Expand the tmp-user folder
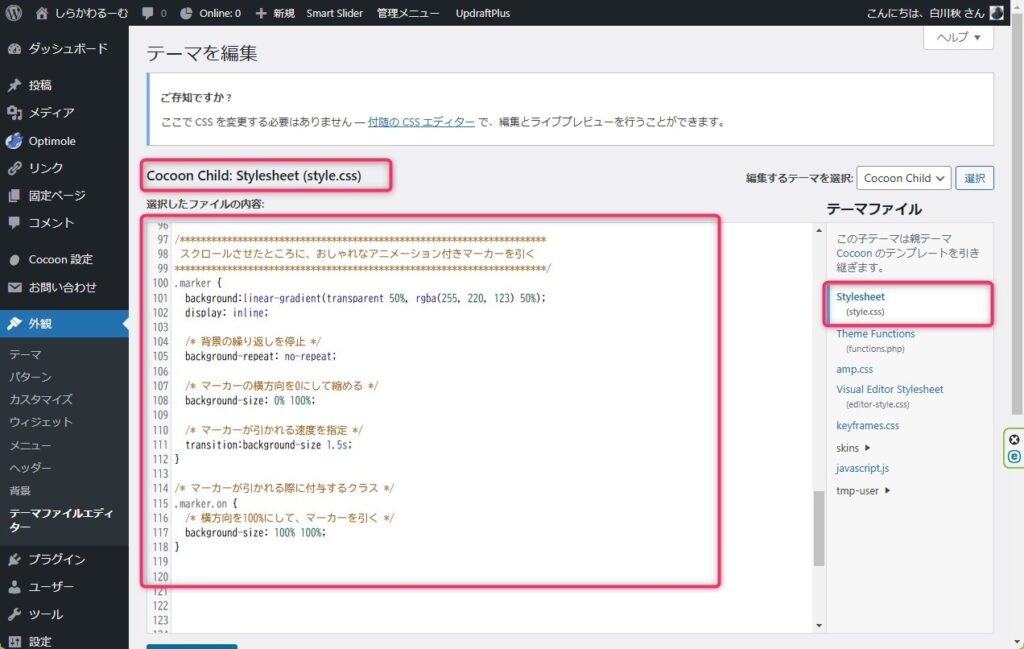This screenshot has height=649, width=1024. click(x=864, y=490)
